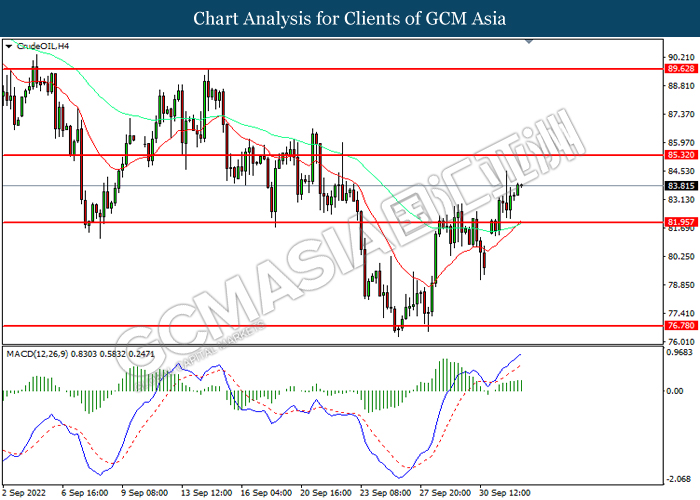
Task: Click the 83.130 price scale value
Action: pyautogui.click(x=681, y=200)
